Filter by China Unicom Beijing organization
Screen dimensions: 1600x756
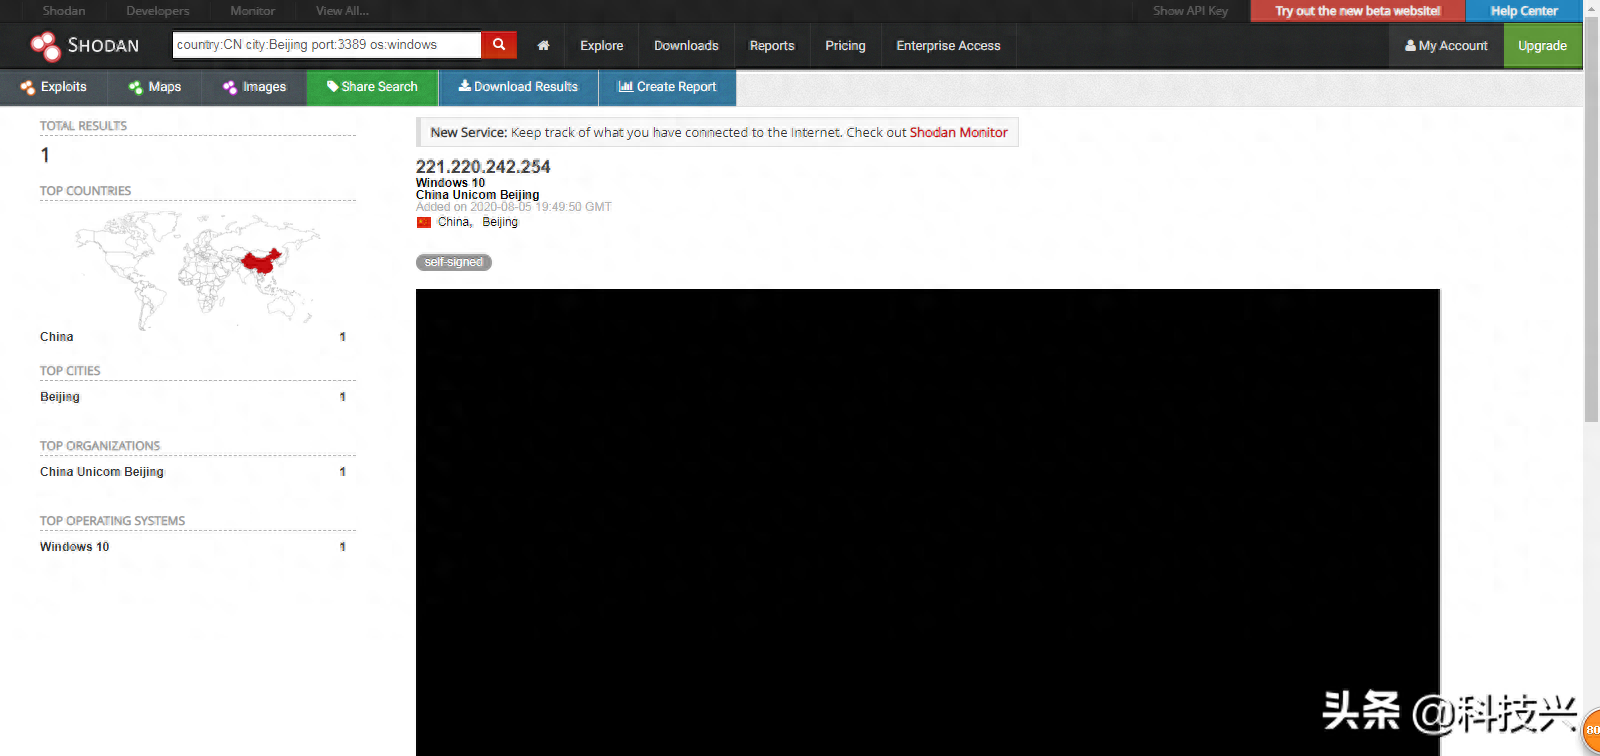[x=102, y=472]
